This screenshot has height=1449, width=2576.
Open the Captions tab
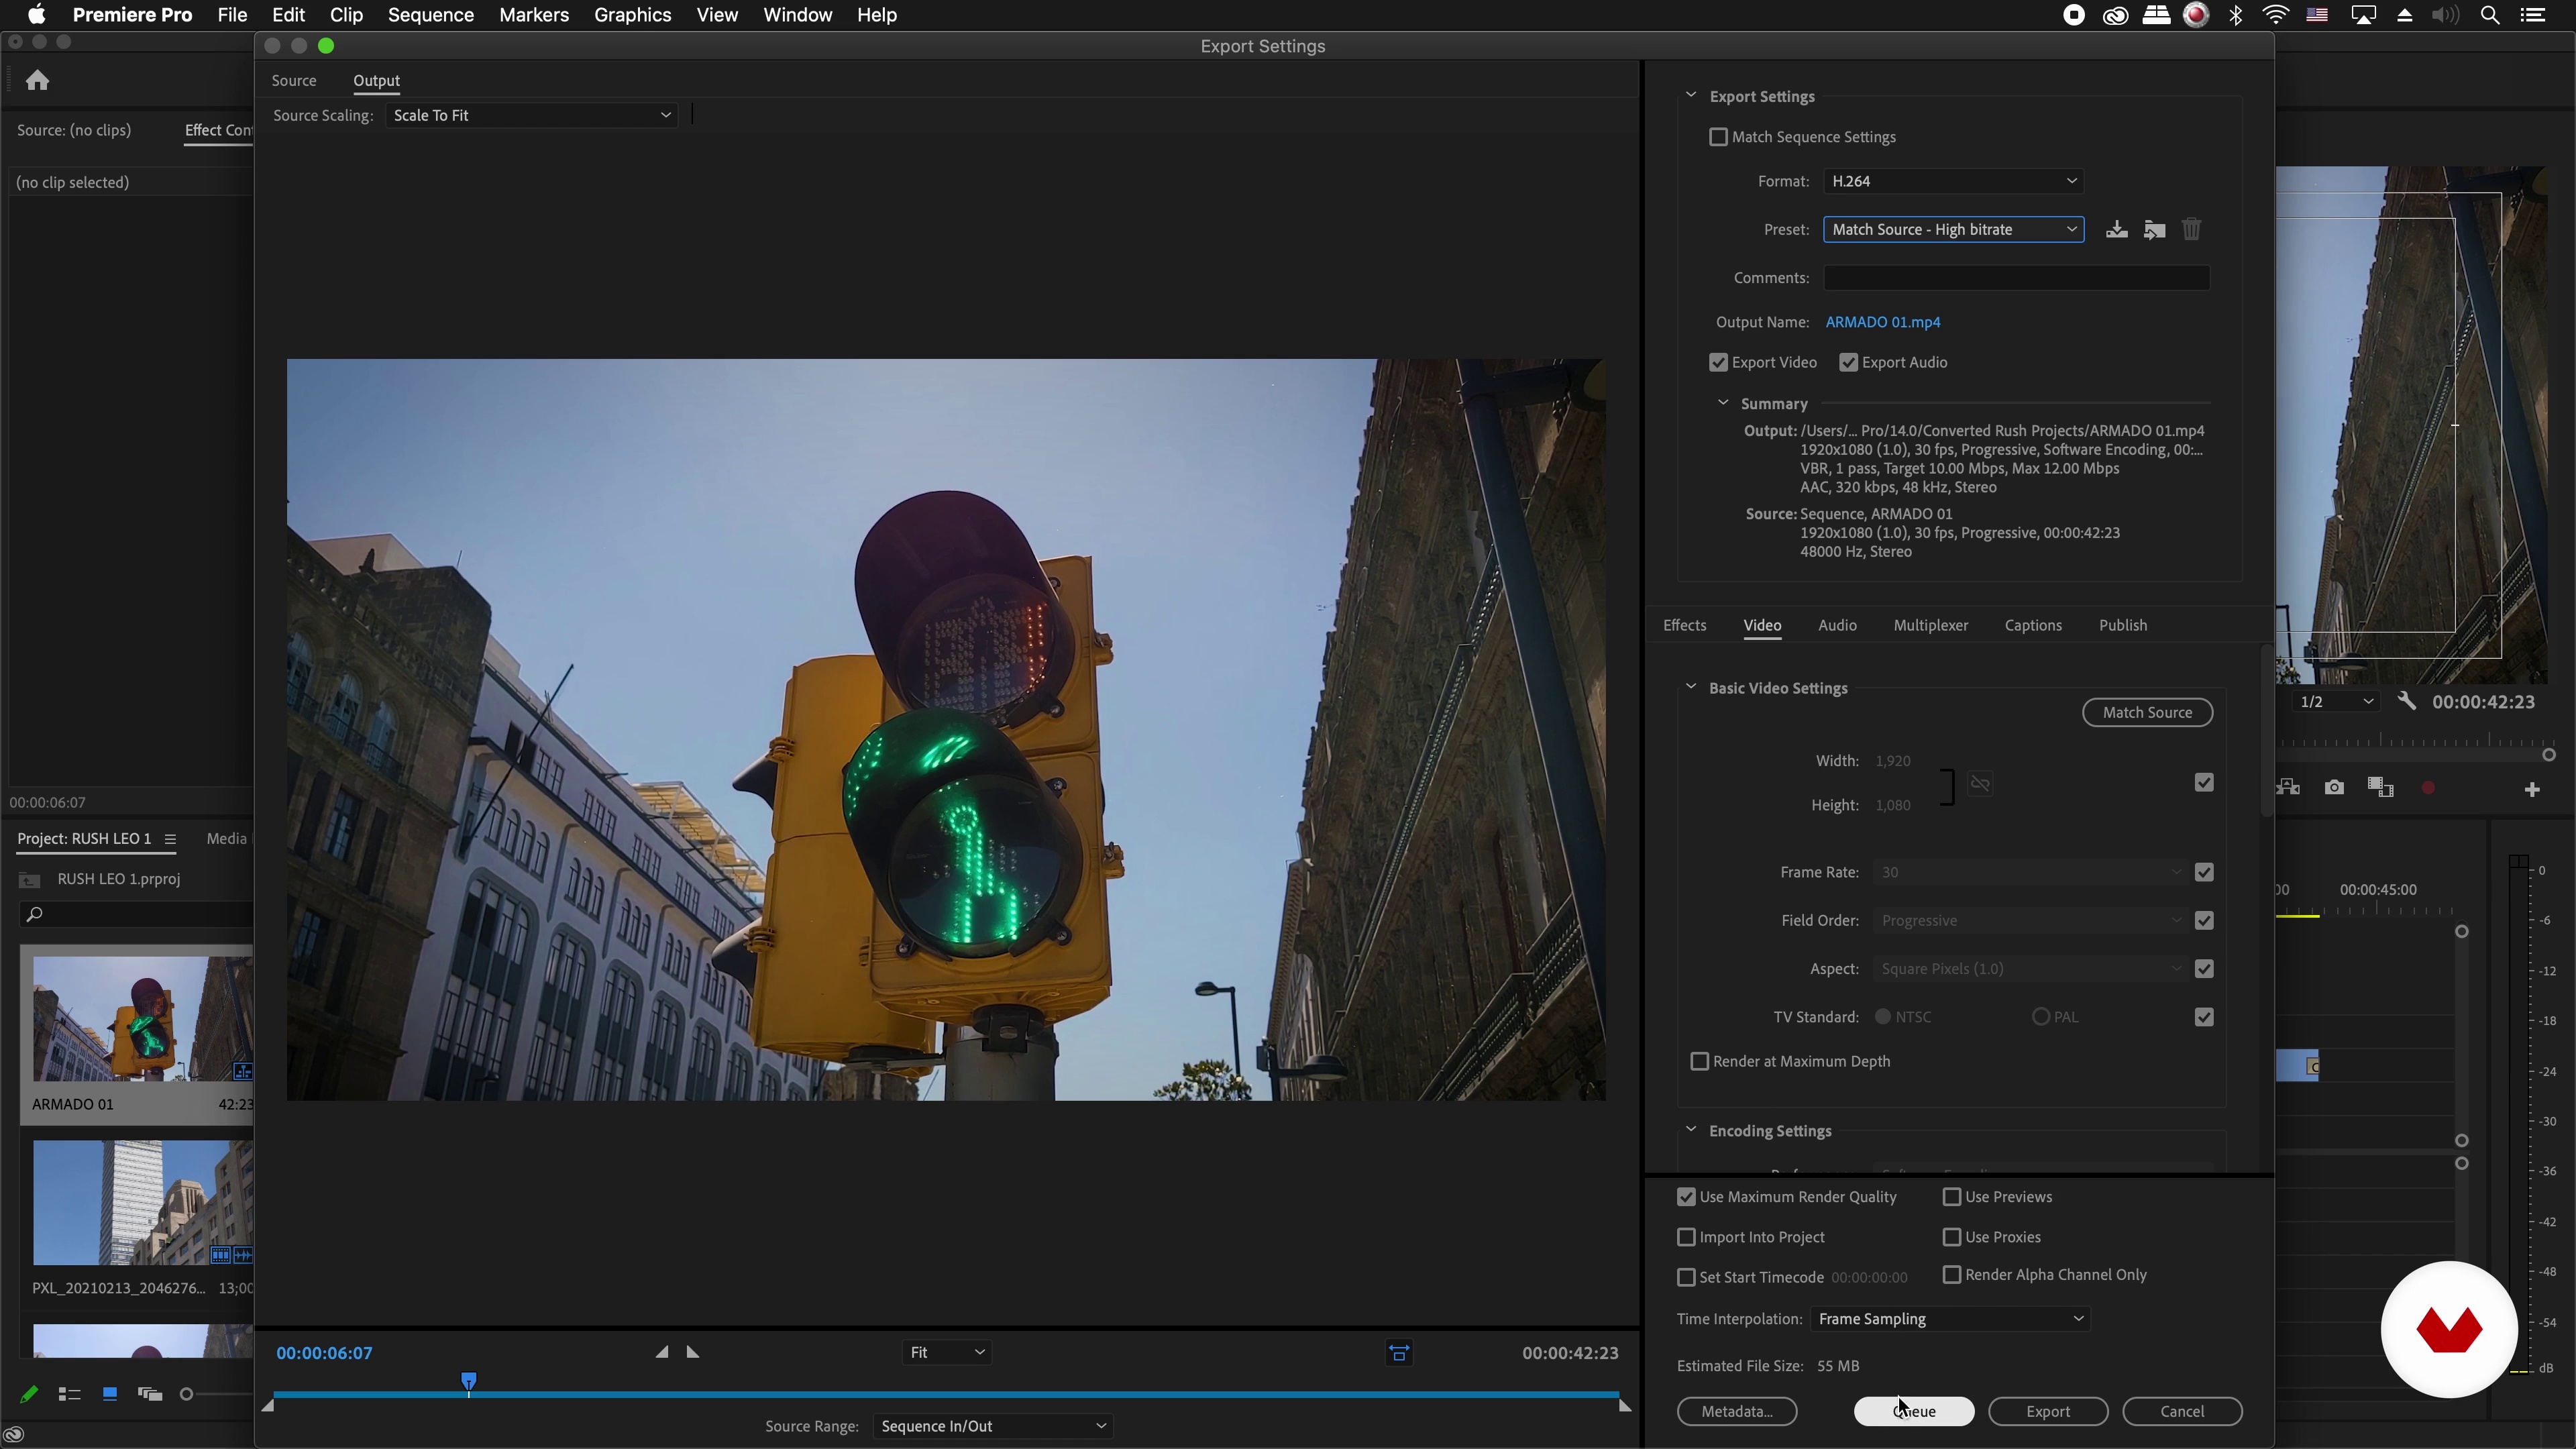coord(2033,625)
